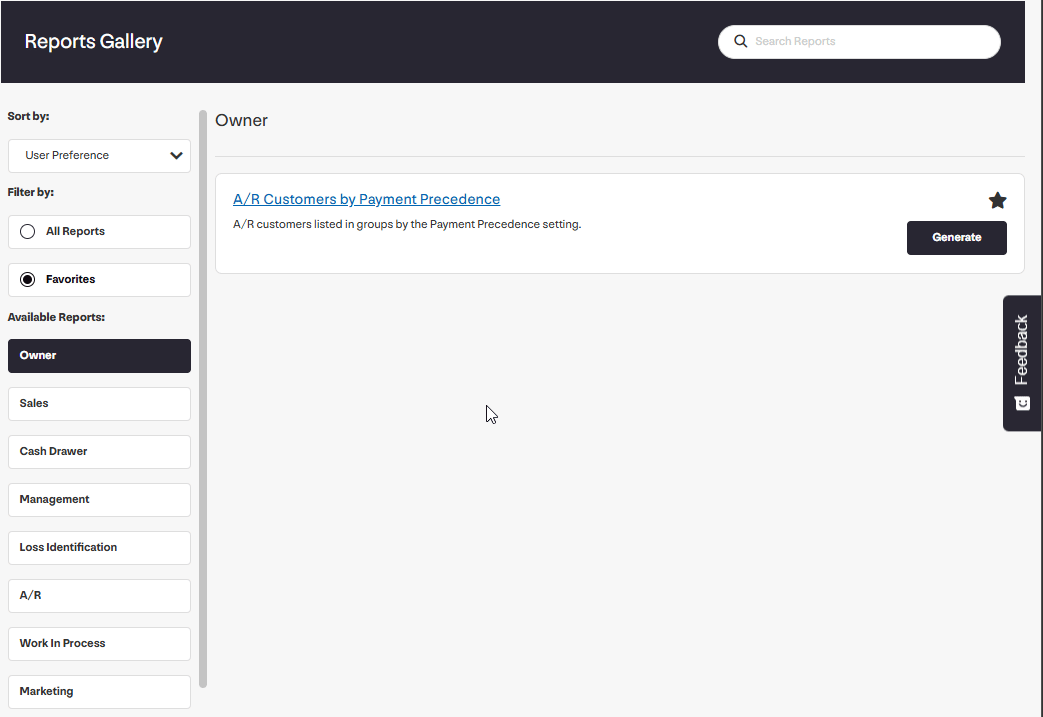Expand sort options via chevron arrow
Image resolution: width=1043 pixels, height=717 pixels.
click(x=177, y=156)
